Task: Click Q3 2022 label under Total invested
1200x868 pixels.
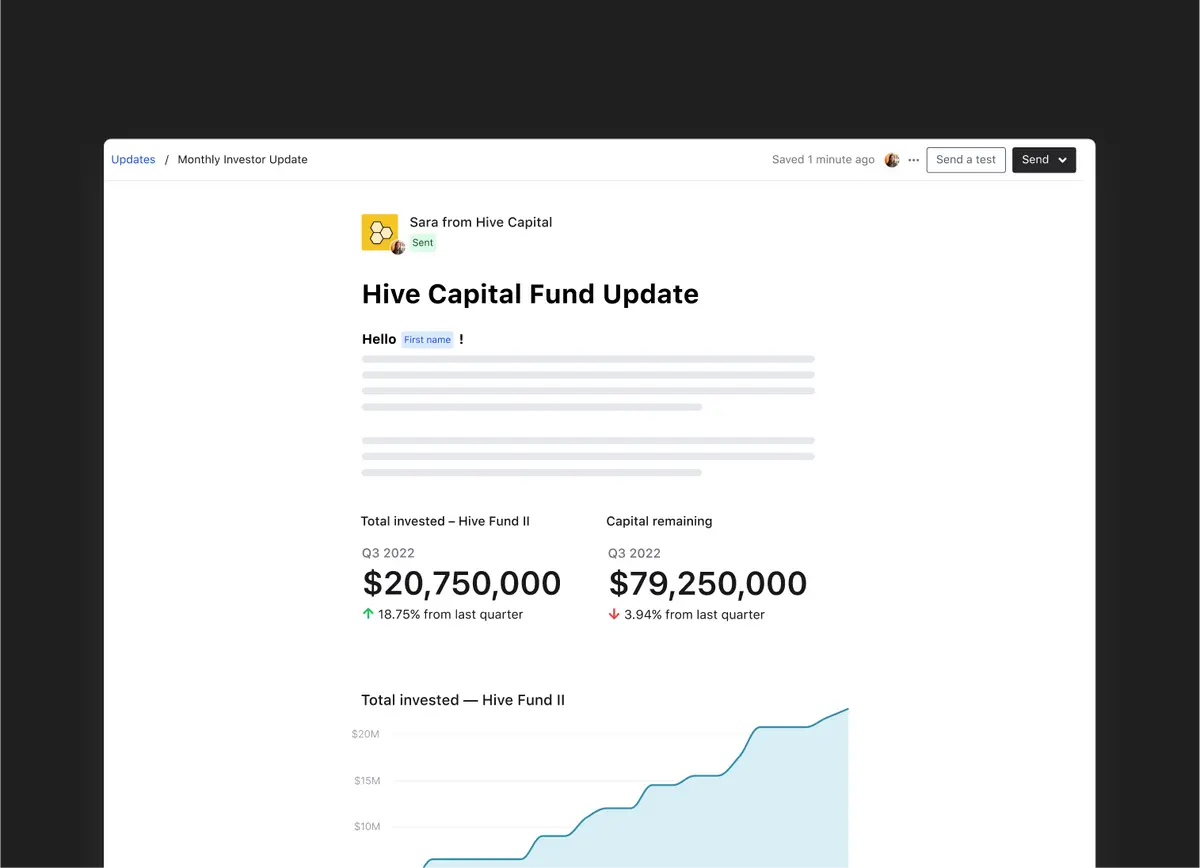Action: (388, 553)
